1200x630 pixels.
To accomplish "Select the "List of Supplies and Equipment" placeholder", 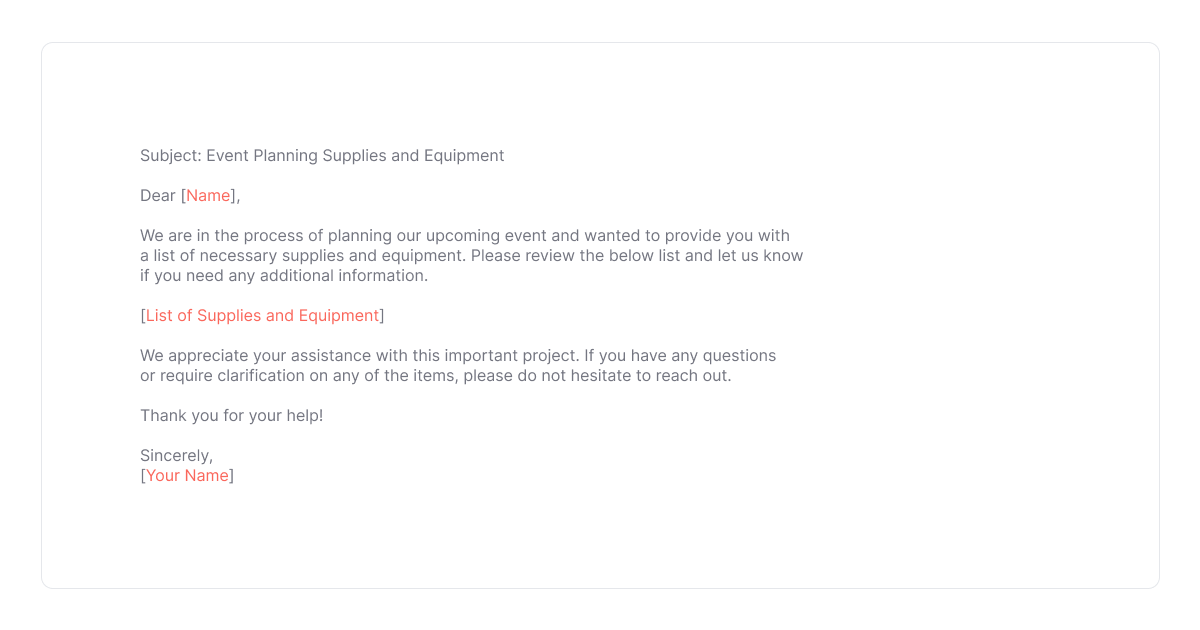I will coord(262,316).
